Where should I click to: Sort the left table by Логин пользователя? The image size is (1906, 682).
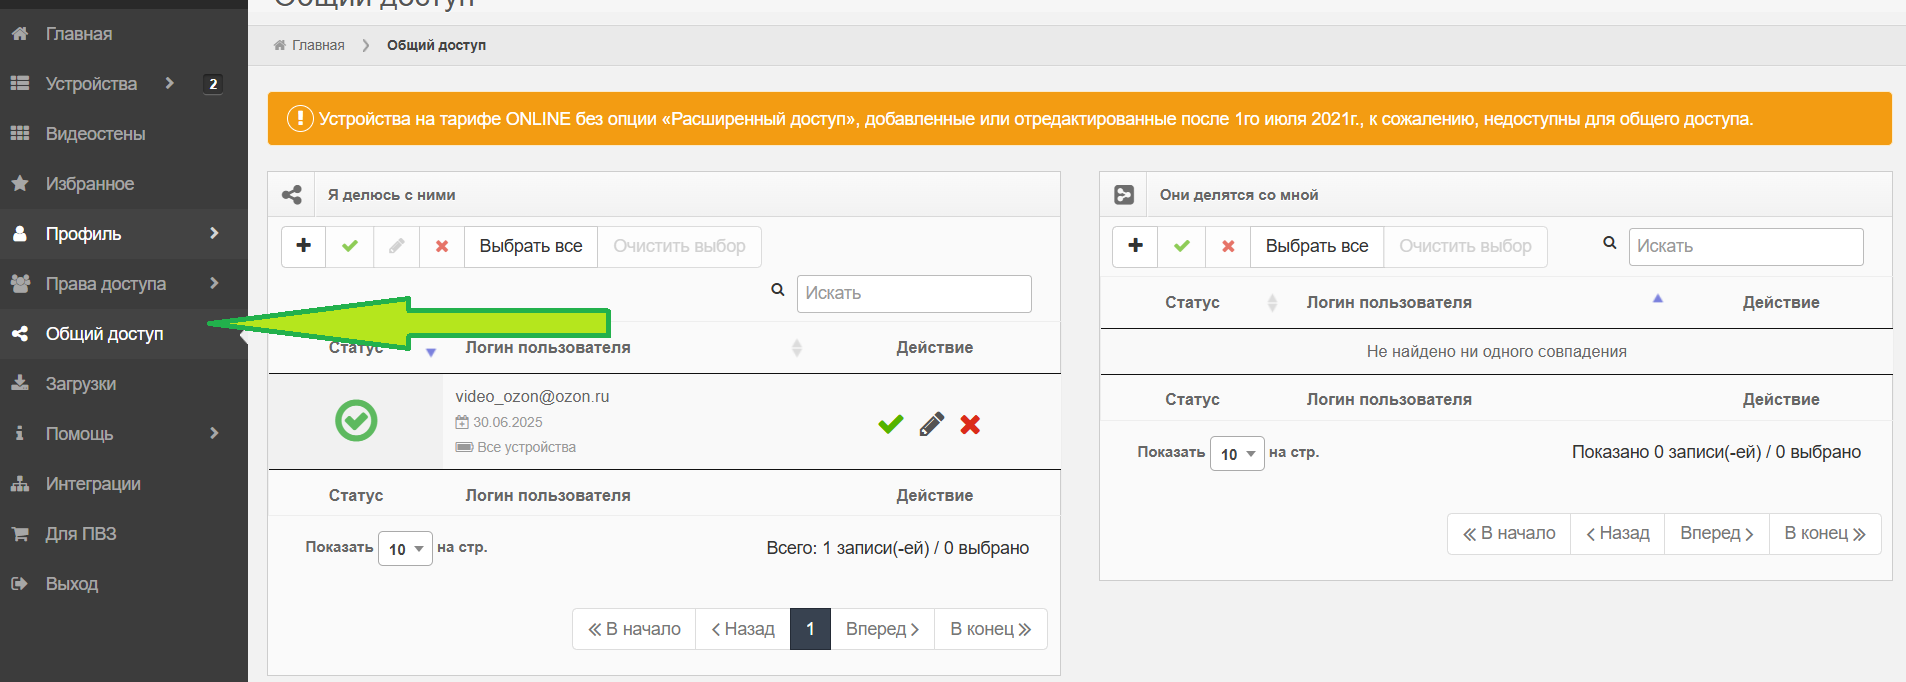click(548, 348)
